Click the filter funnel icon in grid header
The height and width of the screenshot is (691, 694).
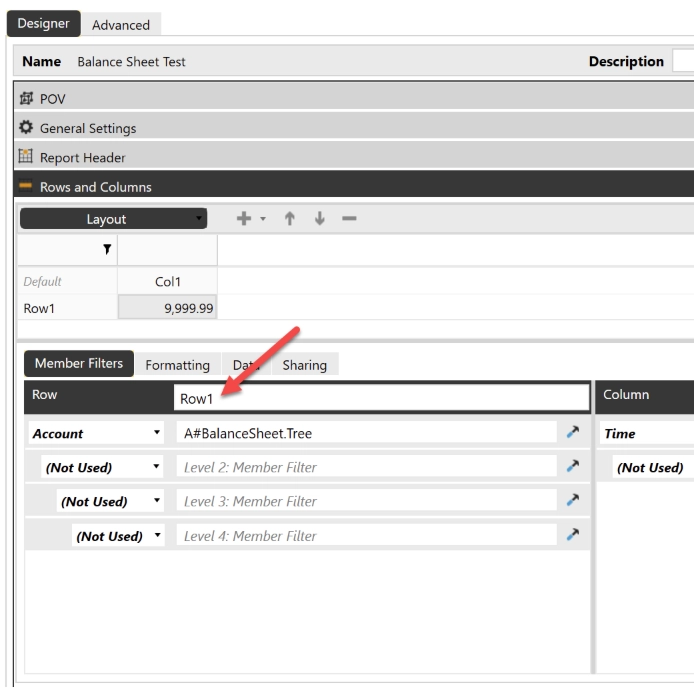107,249
